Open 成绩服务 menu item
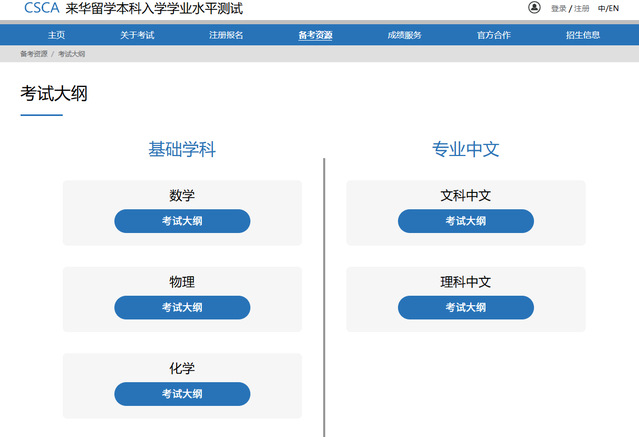Image resolution: width=639 pixels, height=437 pixels. 404,35
